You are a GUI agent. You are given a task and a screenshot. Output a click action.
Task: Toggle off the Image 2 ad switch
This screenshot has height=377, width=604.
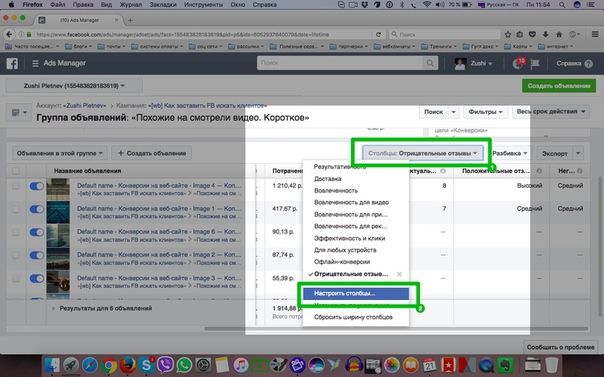tap(37, 255)
